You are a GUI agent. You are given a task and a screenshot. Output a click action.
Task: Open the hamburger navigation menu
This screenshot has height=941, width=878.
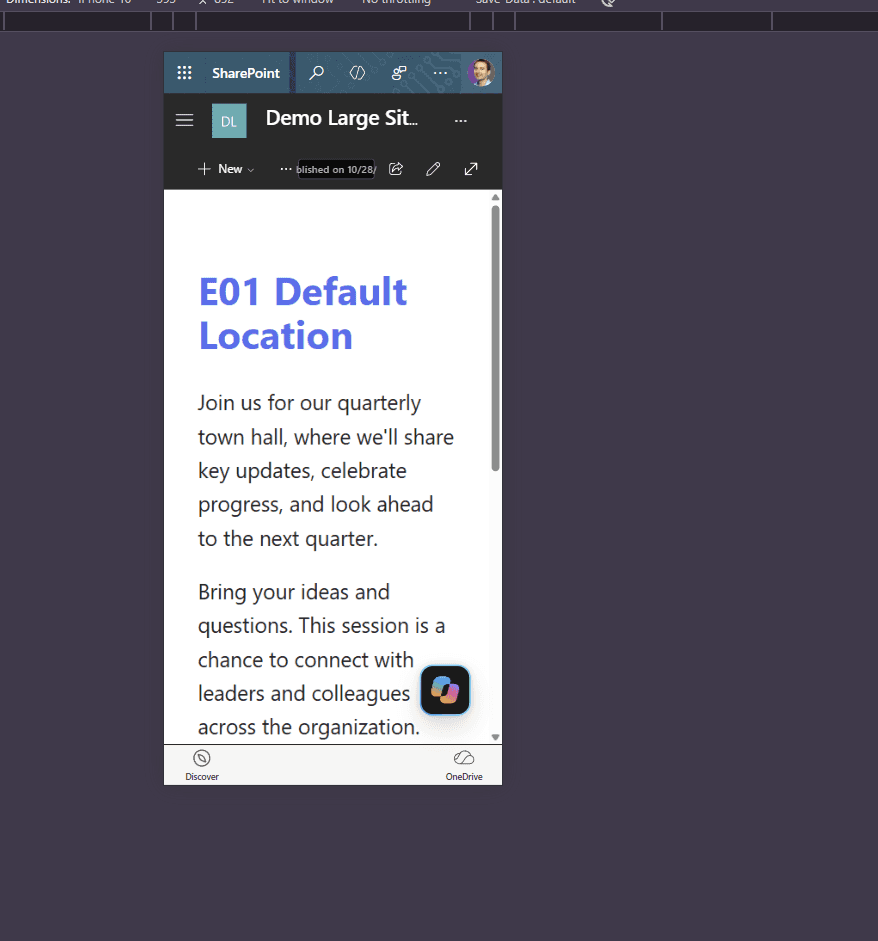tap(184, 120)
